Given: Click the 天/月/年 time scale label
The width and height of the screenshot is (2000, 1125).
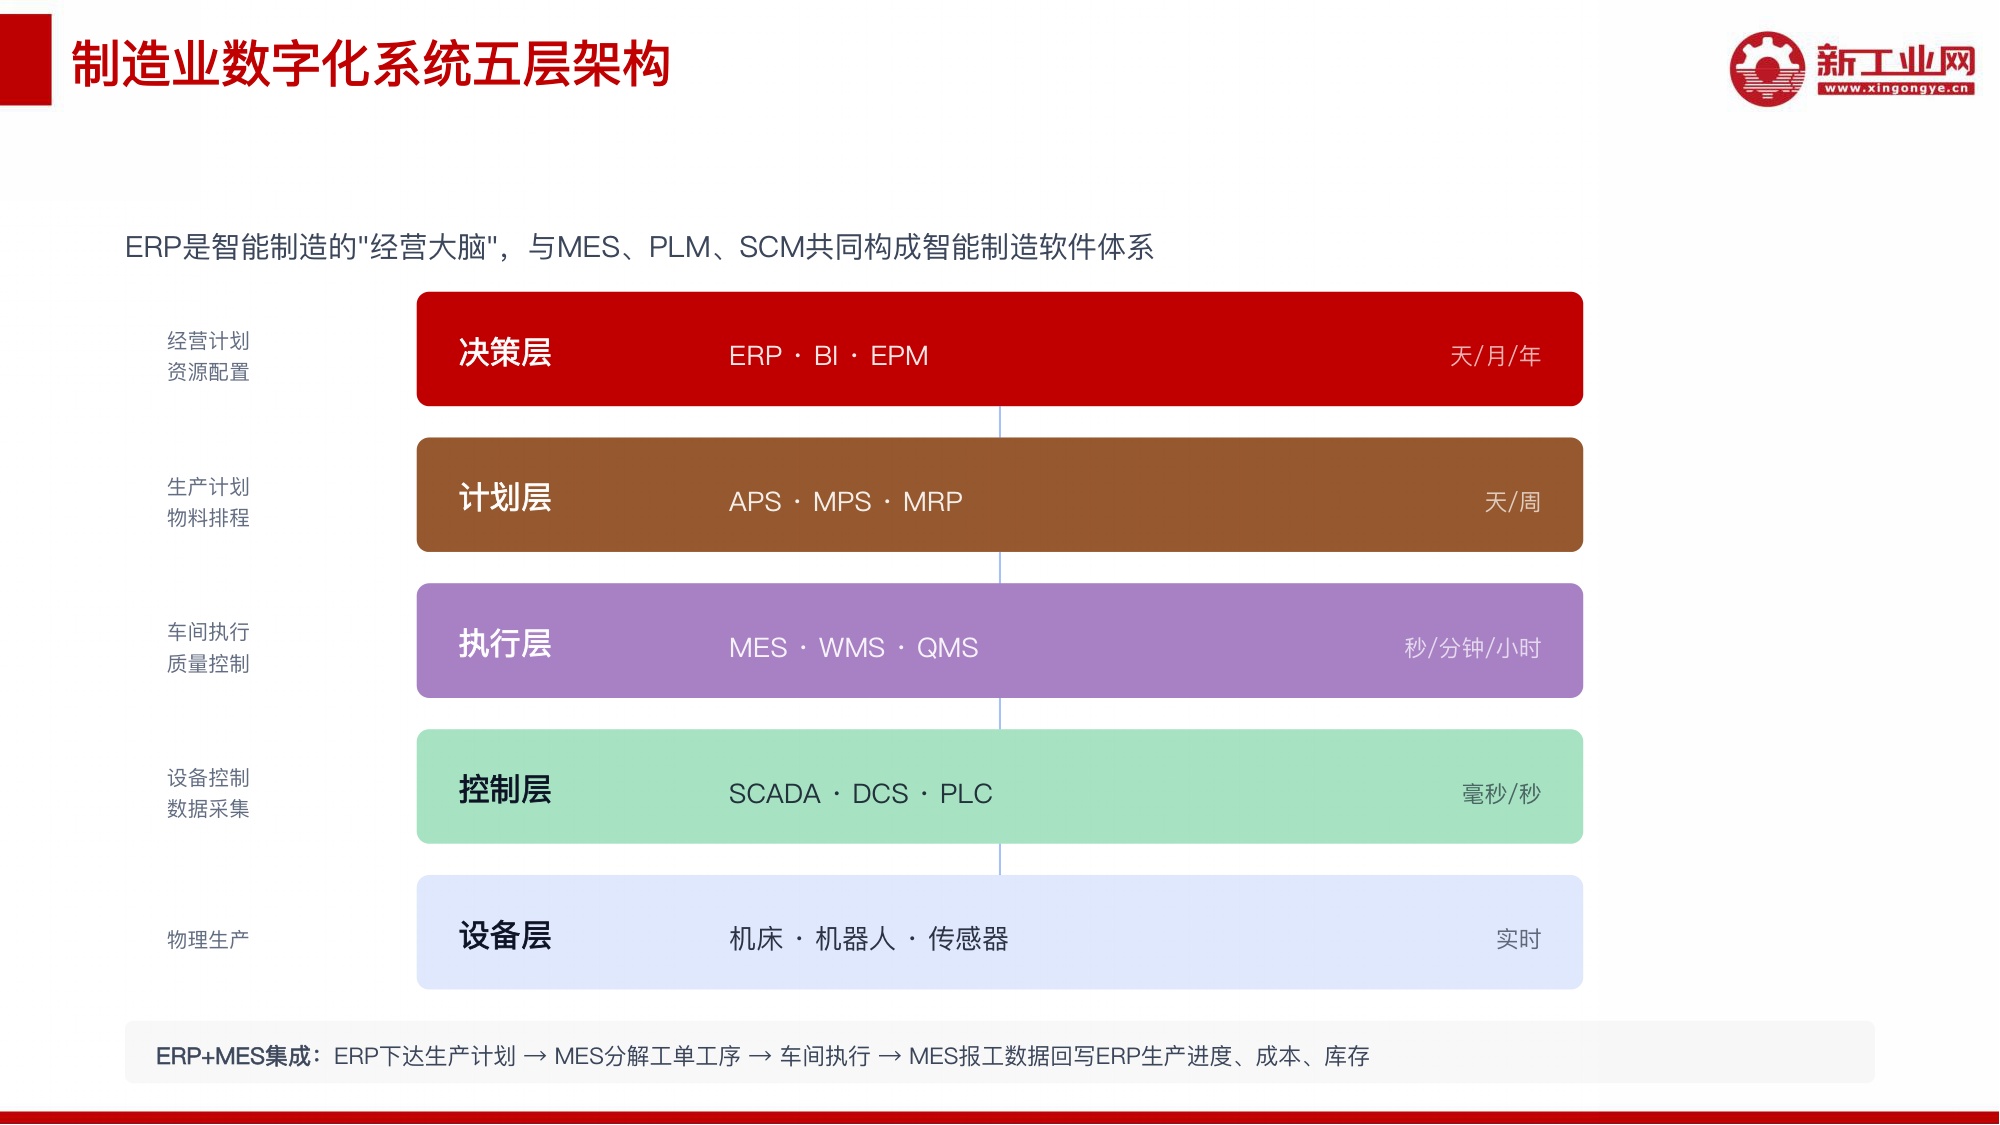Looking at the screenshot, I should (x=1495, y=356).
